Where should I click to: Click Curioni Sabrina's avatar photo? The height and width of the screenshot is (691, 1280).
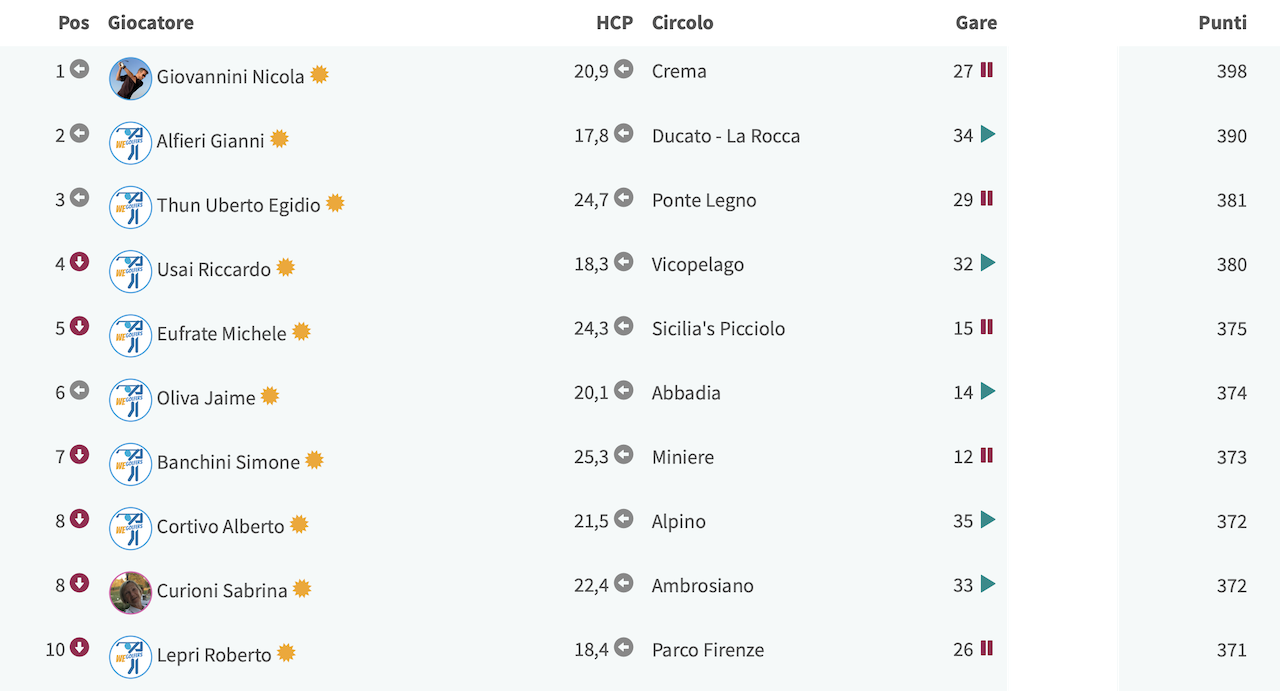tap(130, 593)
